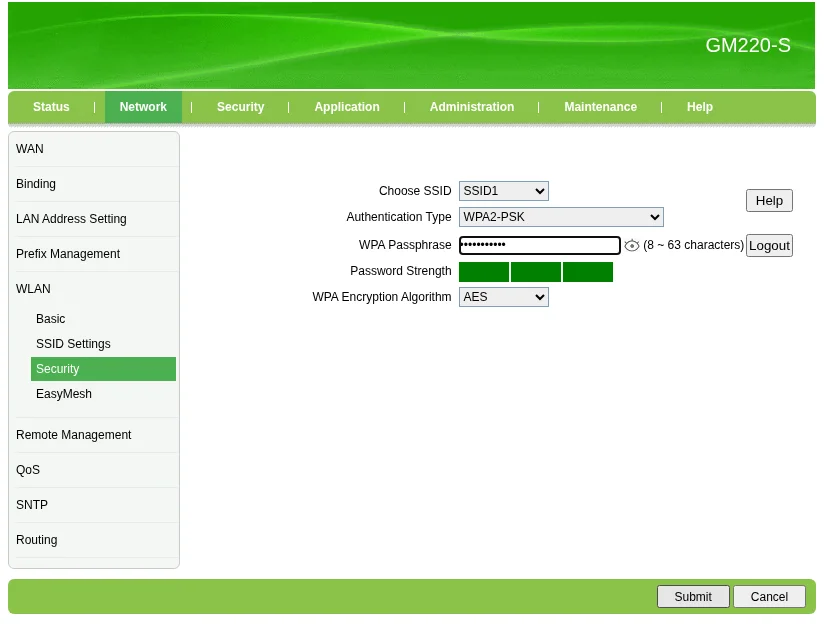Submit the security settings
The width and height of the screenshot is (824, 624).
pos(693,597)
